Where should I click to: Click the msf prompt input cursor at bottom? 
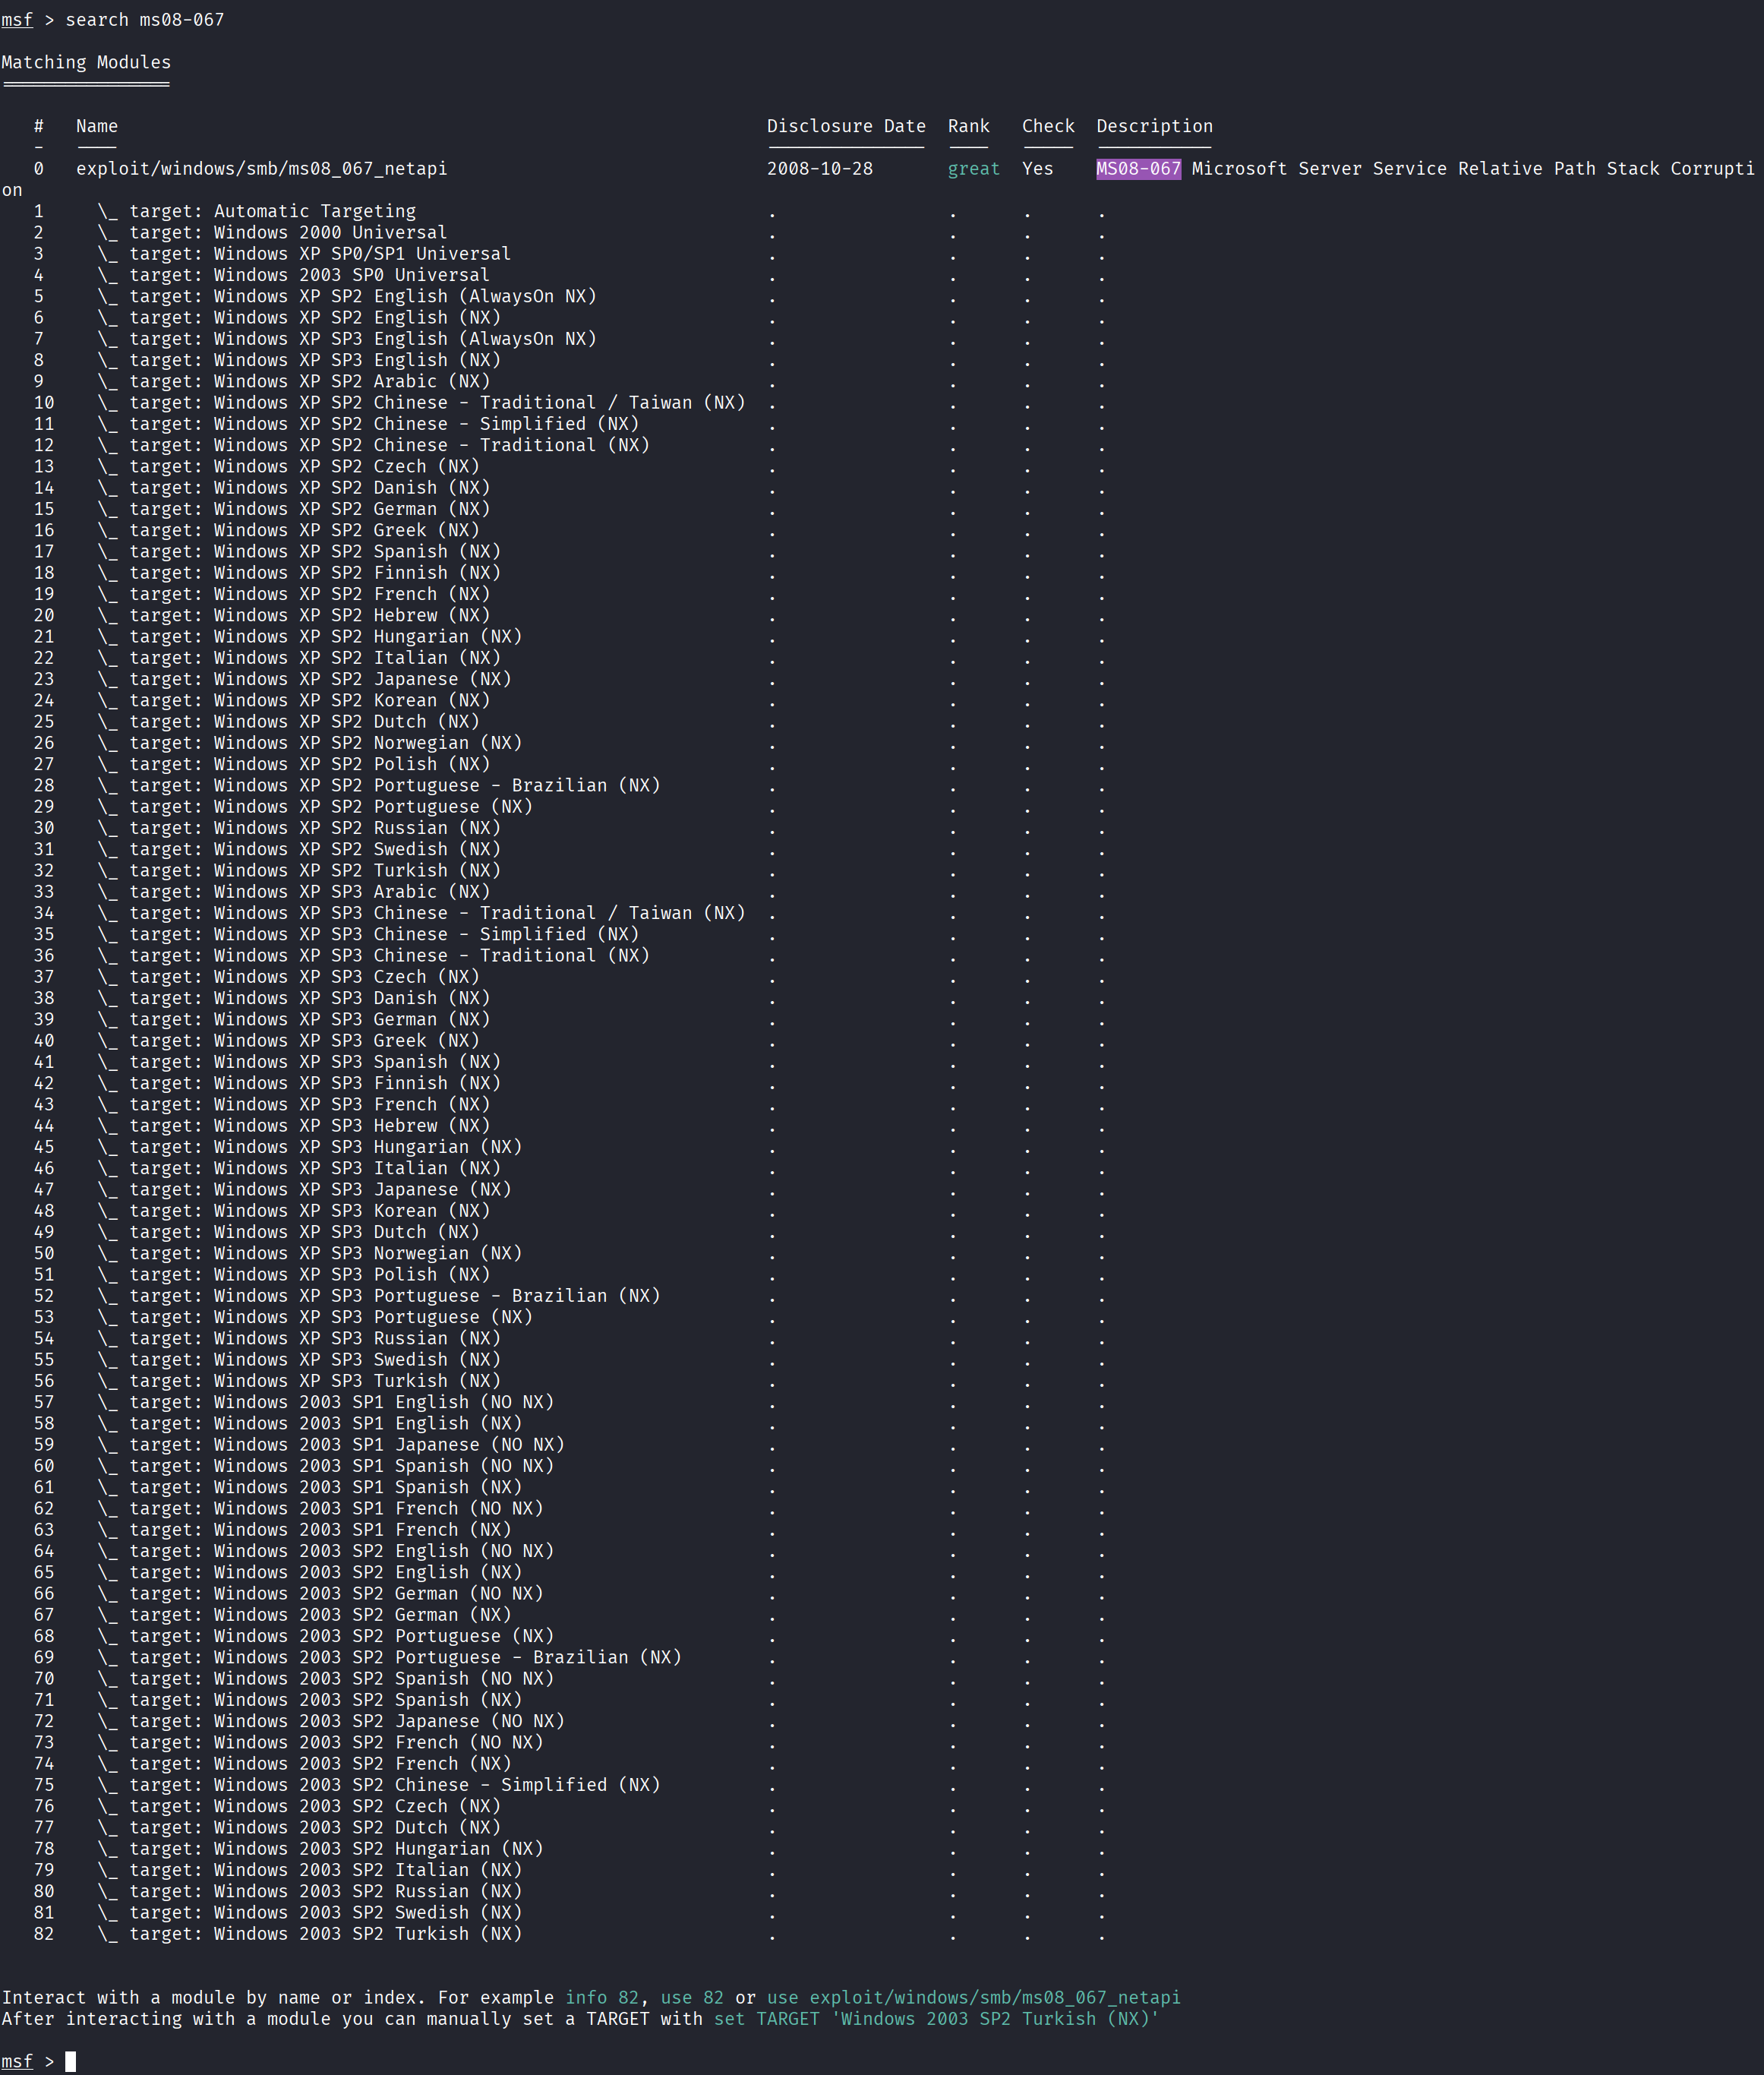pyautogui.click(x=71, y=2062)
